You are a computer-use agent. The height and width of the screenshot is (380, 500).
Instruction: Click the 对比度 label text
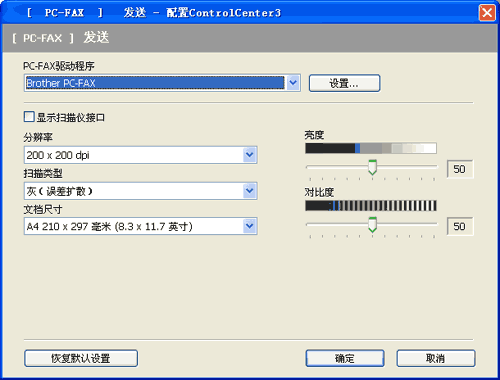(x=319, y=192)
